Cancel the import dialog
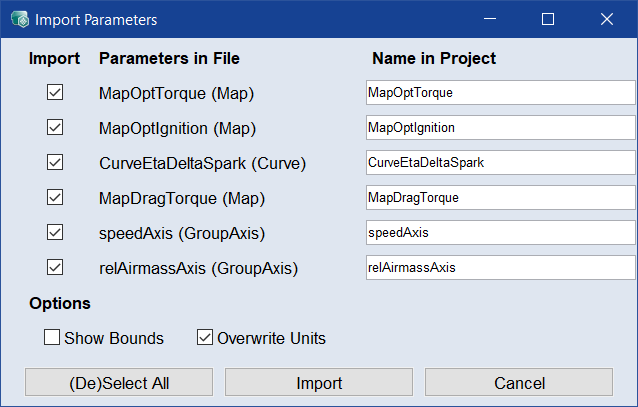This screenshot has width=638, height=407. 519,383
